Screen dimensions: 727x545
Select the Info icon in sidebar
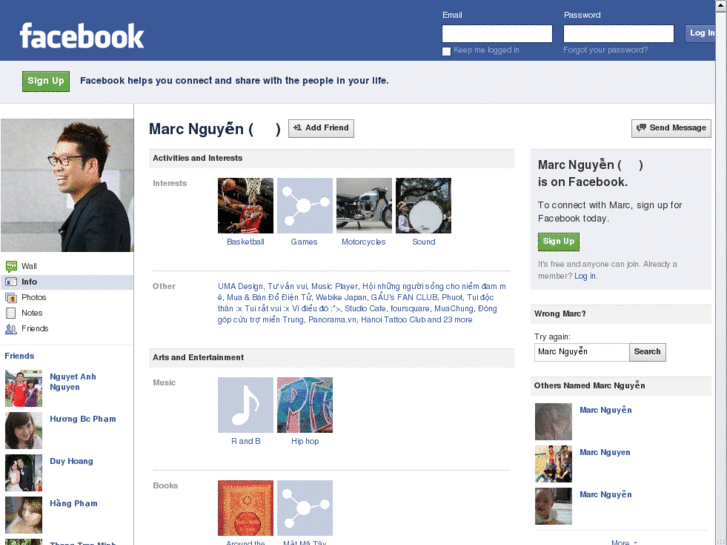[11, 282]
